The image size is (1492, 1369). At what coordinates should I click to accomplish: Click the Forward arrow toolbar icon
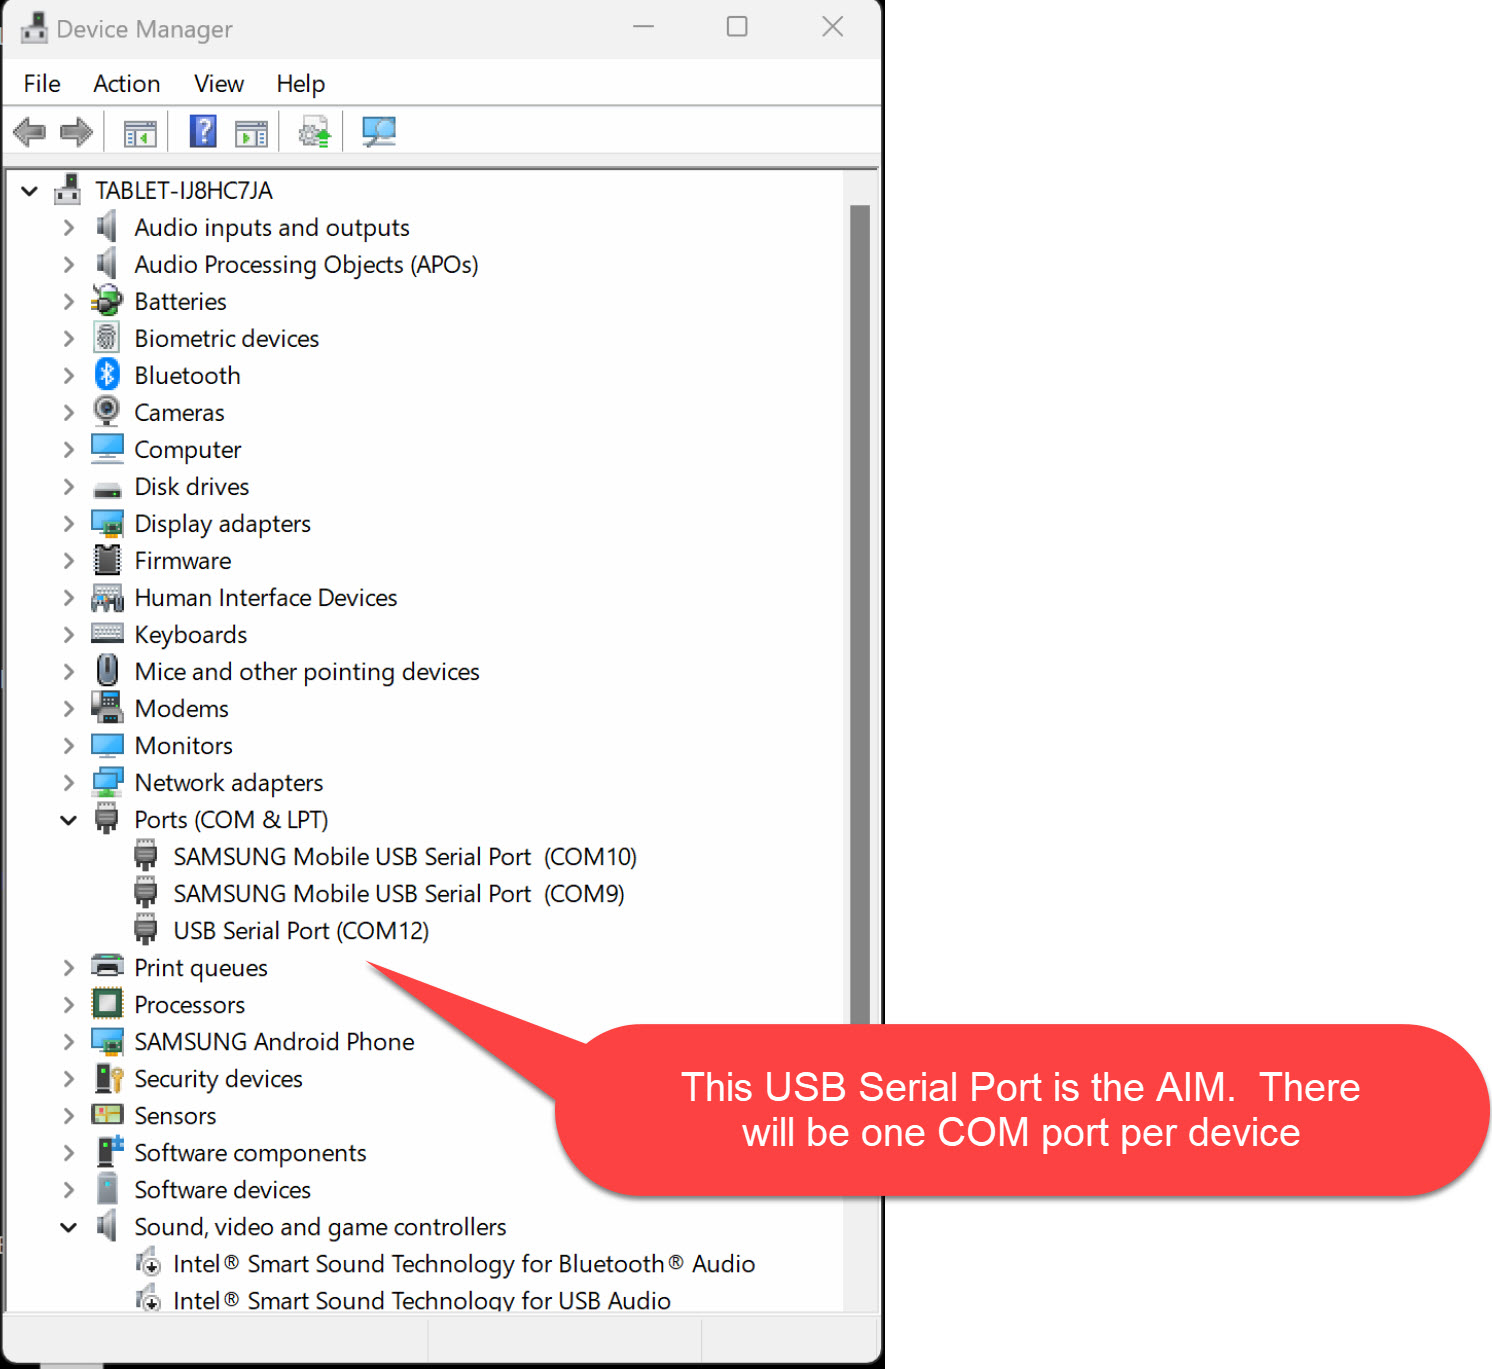pos(77,132)
